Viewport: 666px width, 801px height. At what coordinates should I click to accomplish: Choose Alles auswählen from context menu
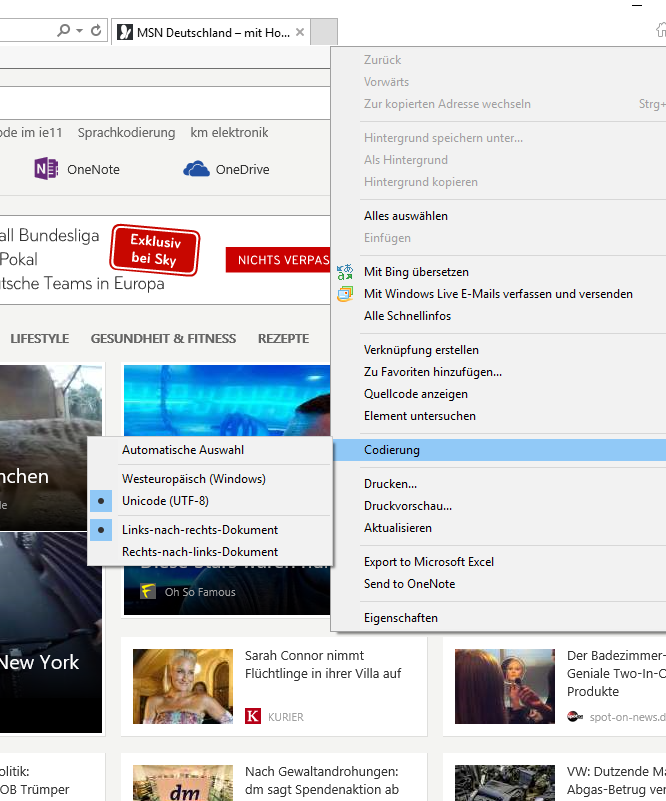(500, 216)
